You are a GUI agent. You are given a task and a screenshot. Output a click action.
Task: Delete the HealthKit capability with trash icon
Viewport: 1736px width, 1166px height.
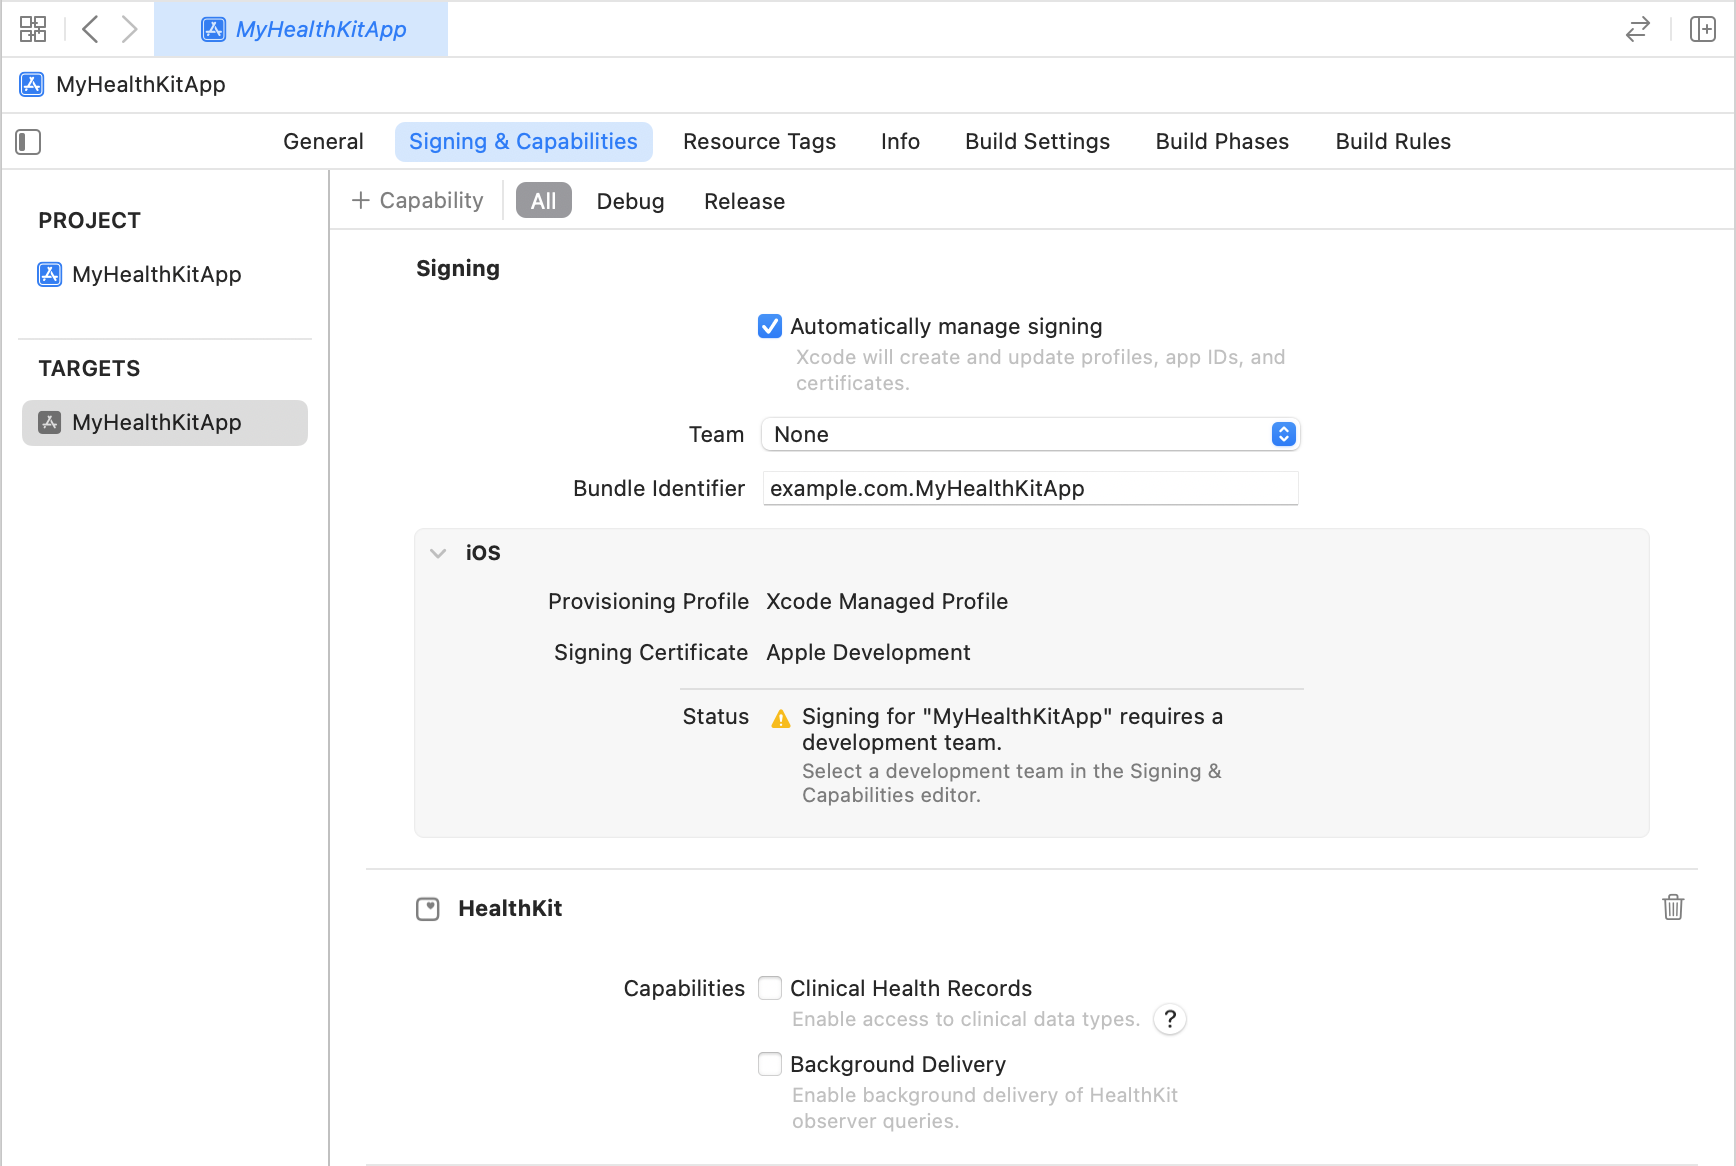pyautogui.click(x=1674, y=908)
